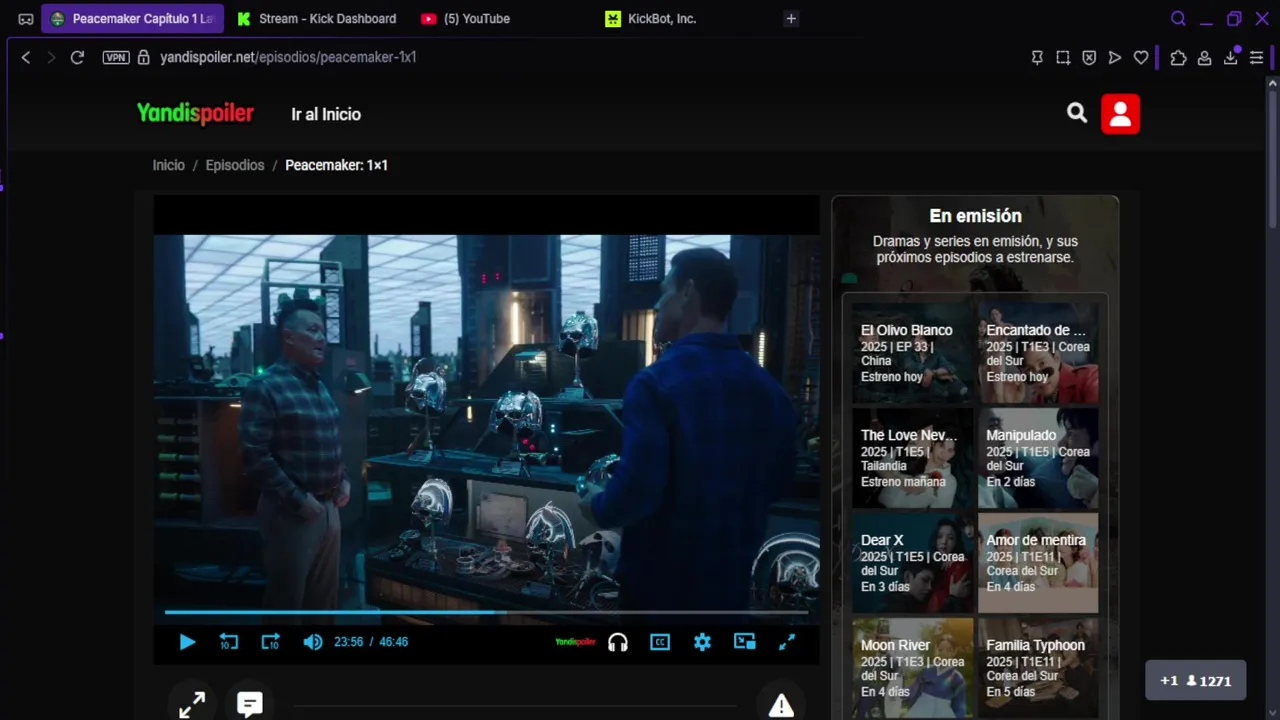Screen dimensions: 1280x720
Task: Open 'Manipulado' series card
Action: click(x=1038, y=458)
